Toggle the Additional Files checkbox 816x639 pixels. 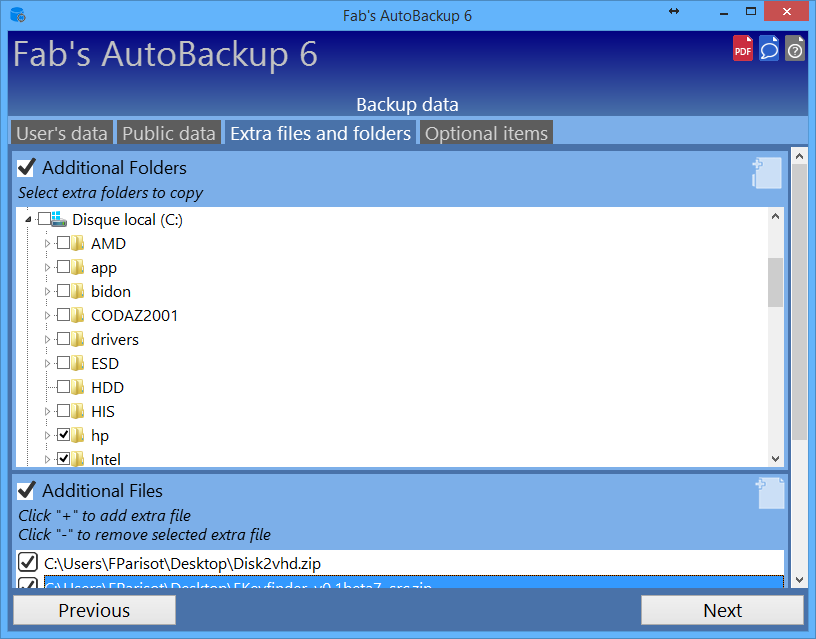pyautogui.click(x=26, y=491)
